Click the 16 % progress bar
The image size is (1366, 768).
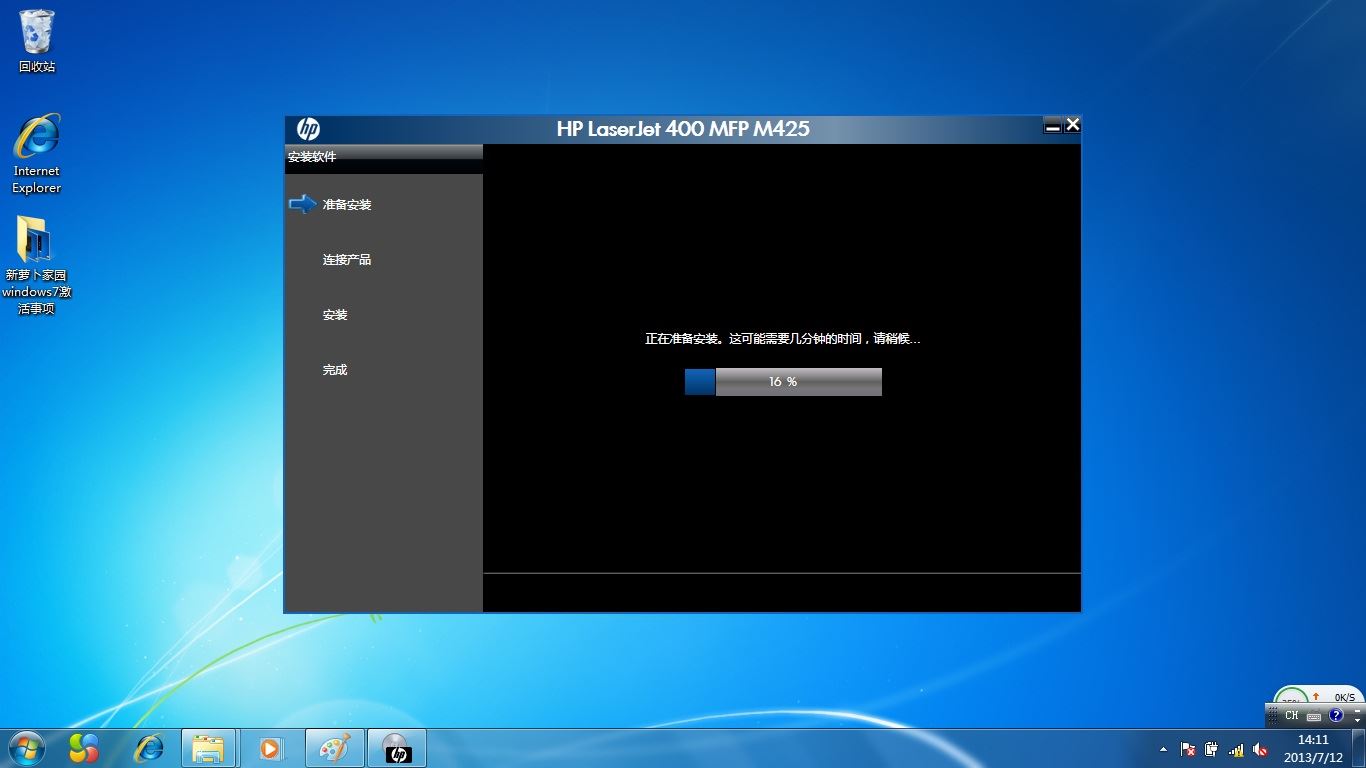pos(783,382)
